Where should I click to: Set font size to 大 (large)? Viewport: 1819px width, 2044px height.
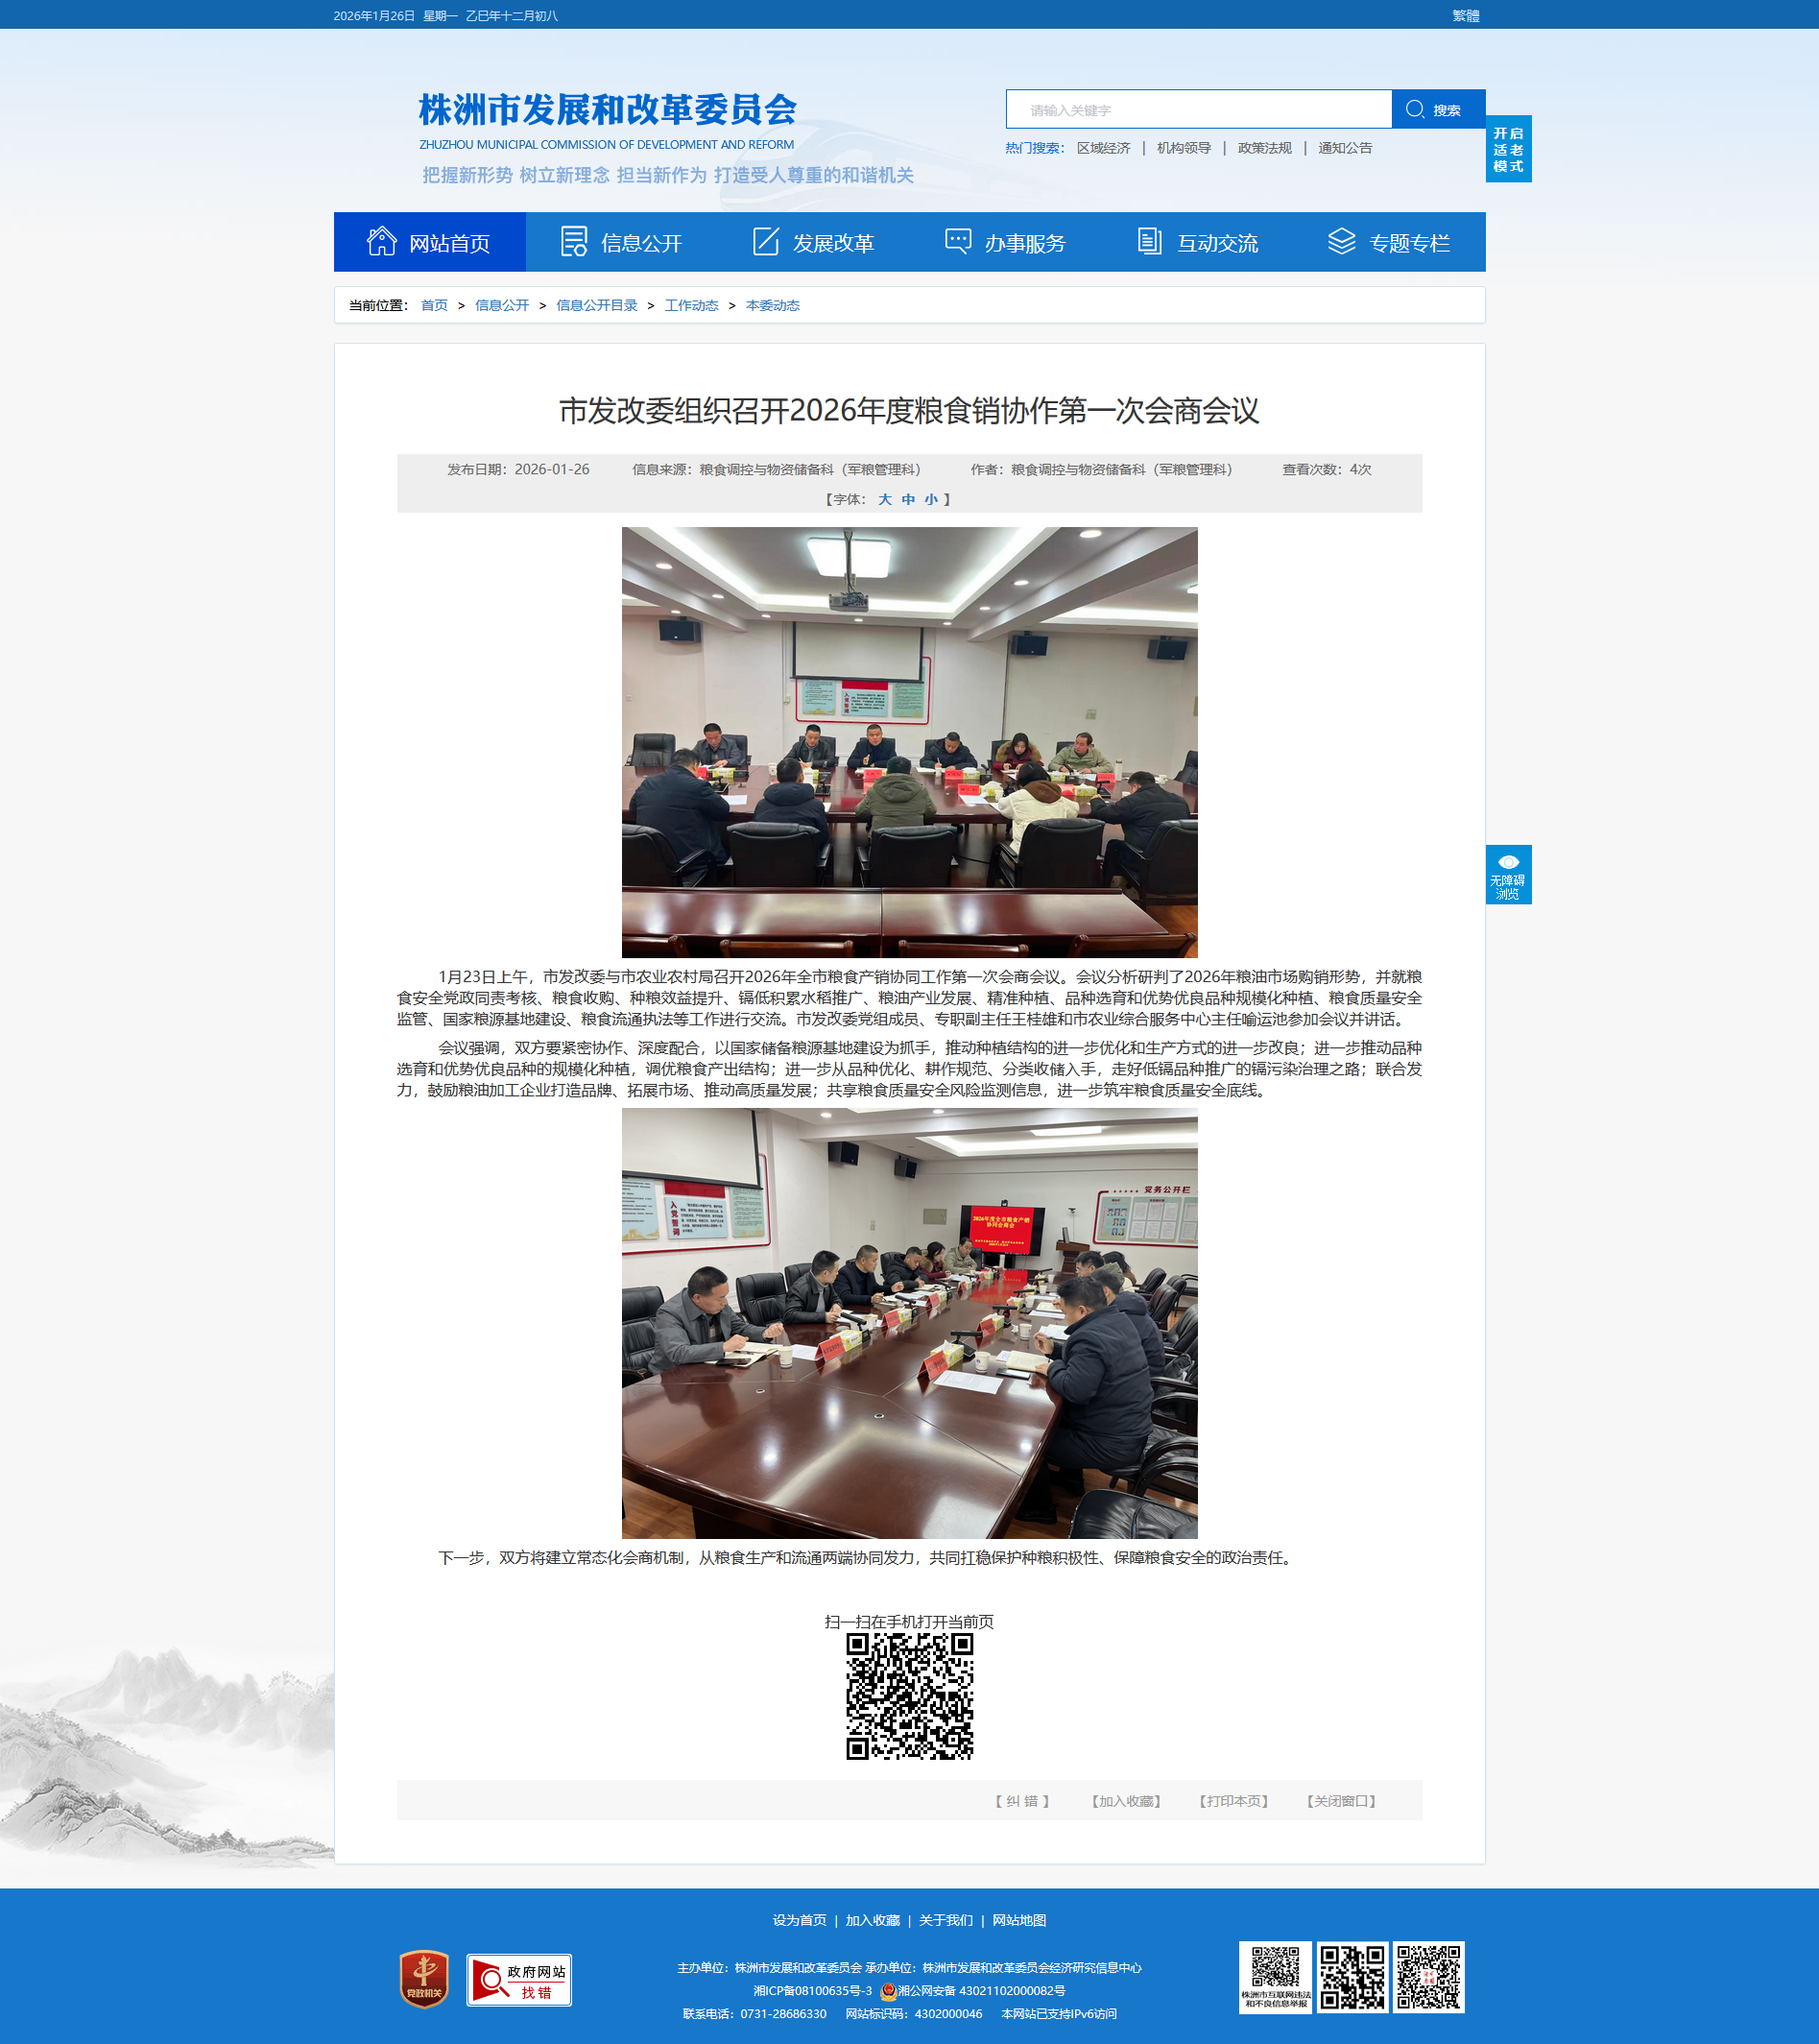coord(884,499)
